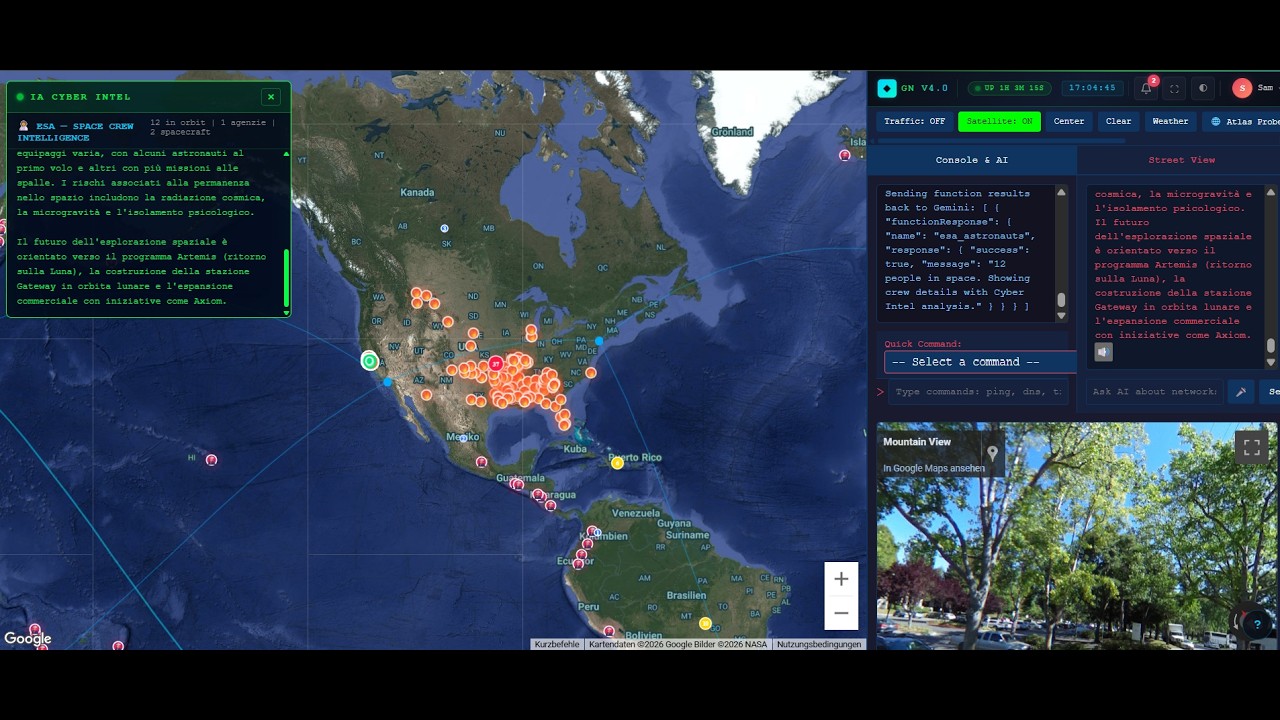Click the green target marker near California
The image size is (1280, 720).
pos(370,361)
